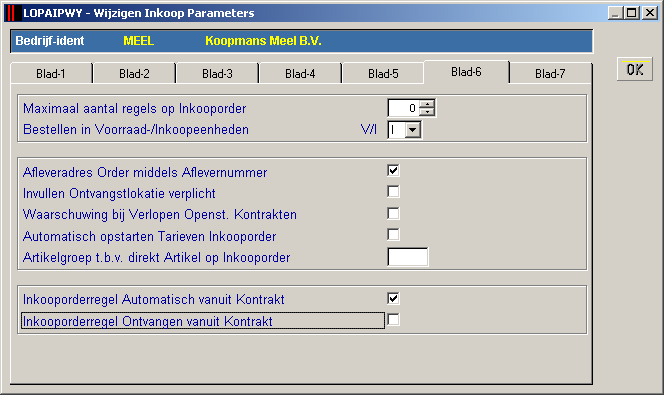Click the active Blad-6 tab

pyautogui.click(x=466, y=72)
